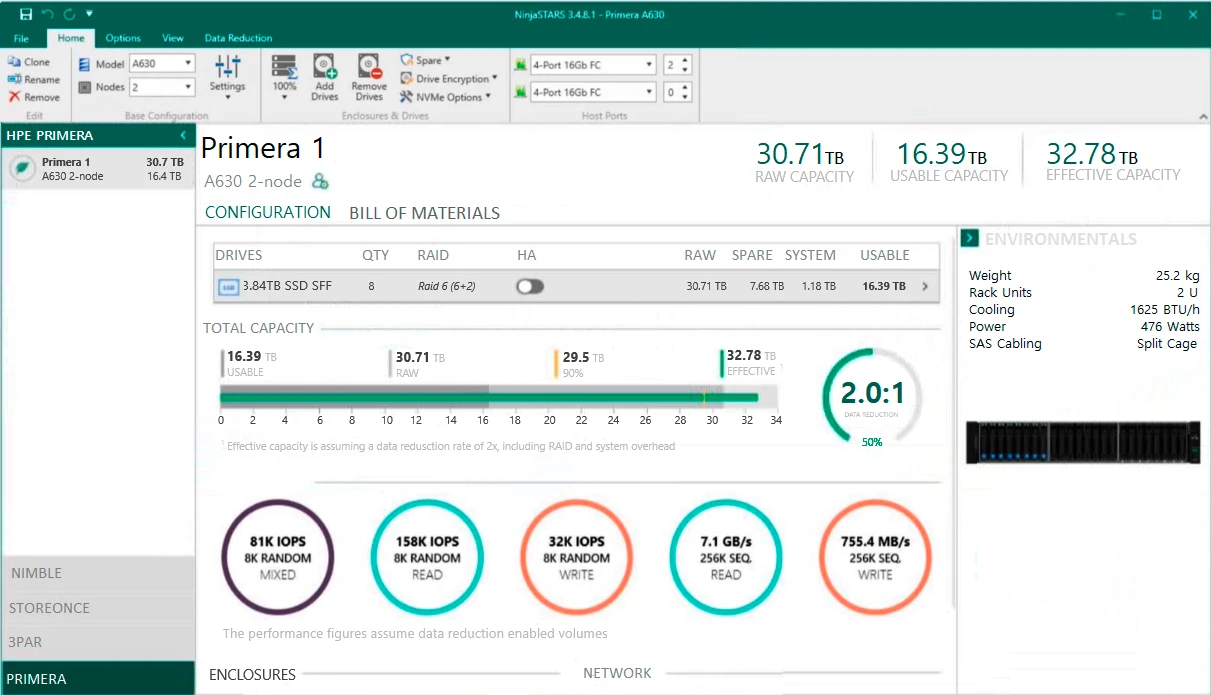Switch to the Data Reduction ribbon tab
This screenshot has height=695, width=1211.
(x=238, y=38)
